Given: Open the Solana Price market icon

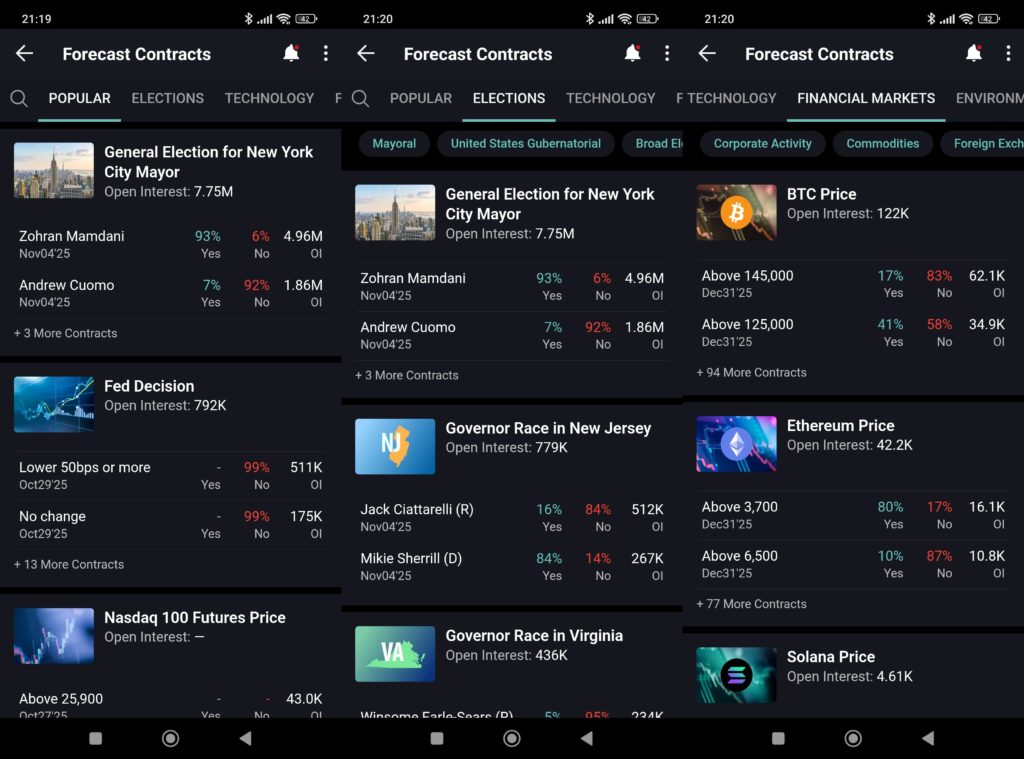Looking at the screenshot, I should [737, 674].
